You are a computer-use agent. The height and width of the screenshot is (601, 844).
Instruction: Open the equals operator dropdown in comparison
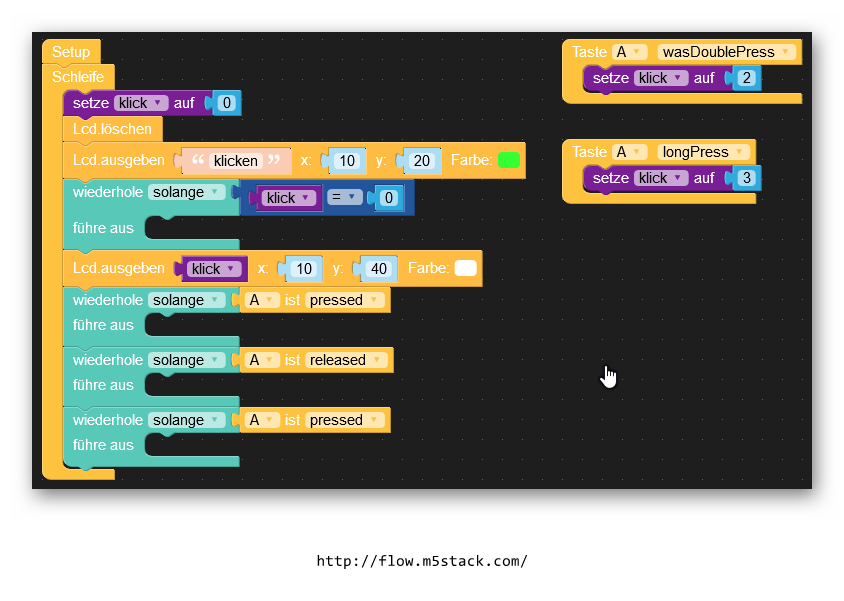click(x=345, y=197)
